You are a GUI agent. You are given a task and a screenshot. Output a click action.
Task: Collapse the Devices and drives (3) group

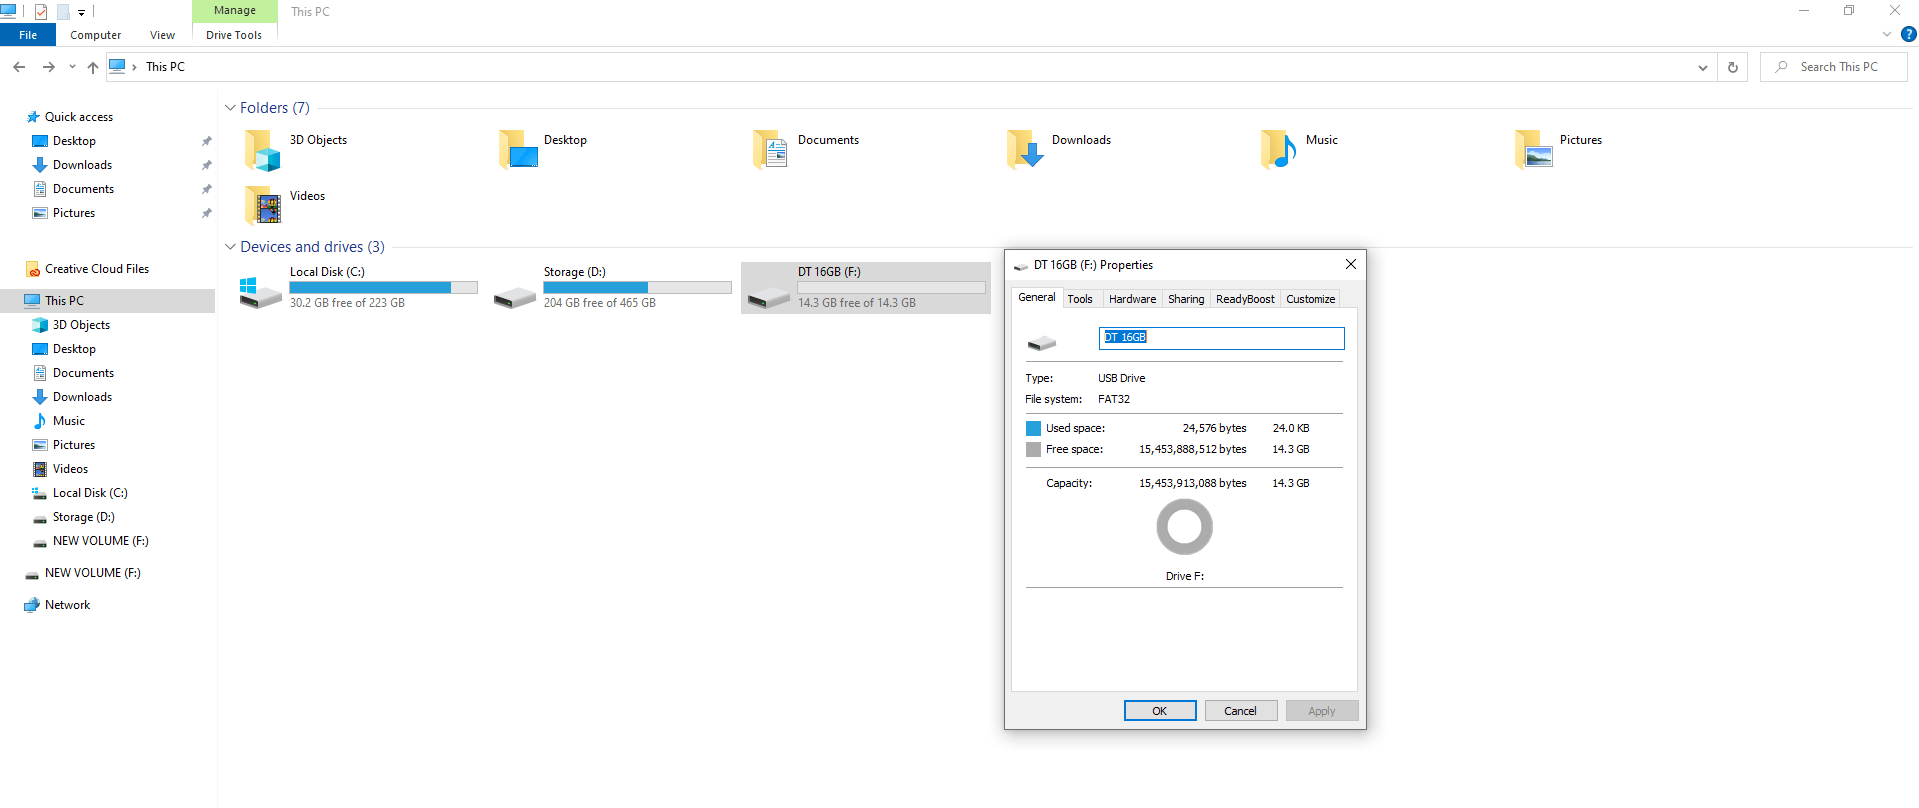230,247
